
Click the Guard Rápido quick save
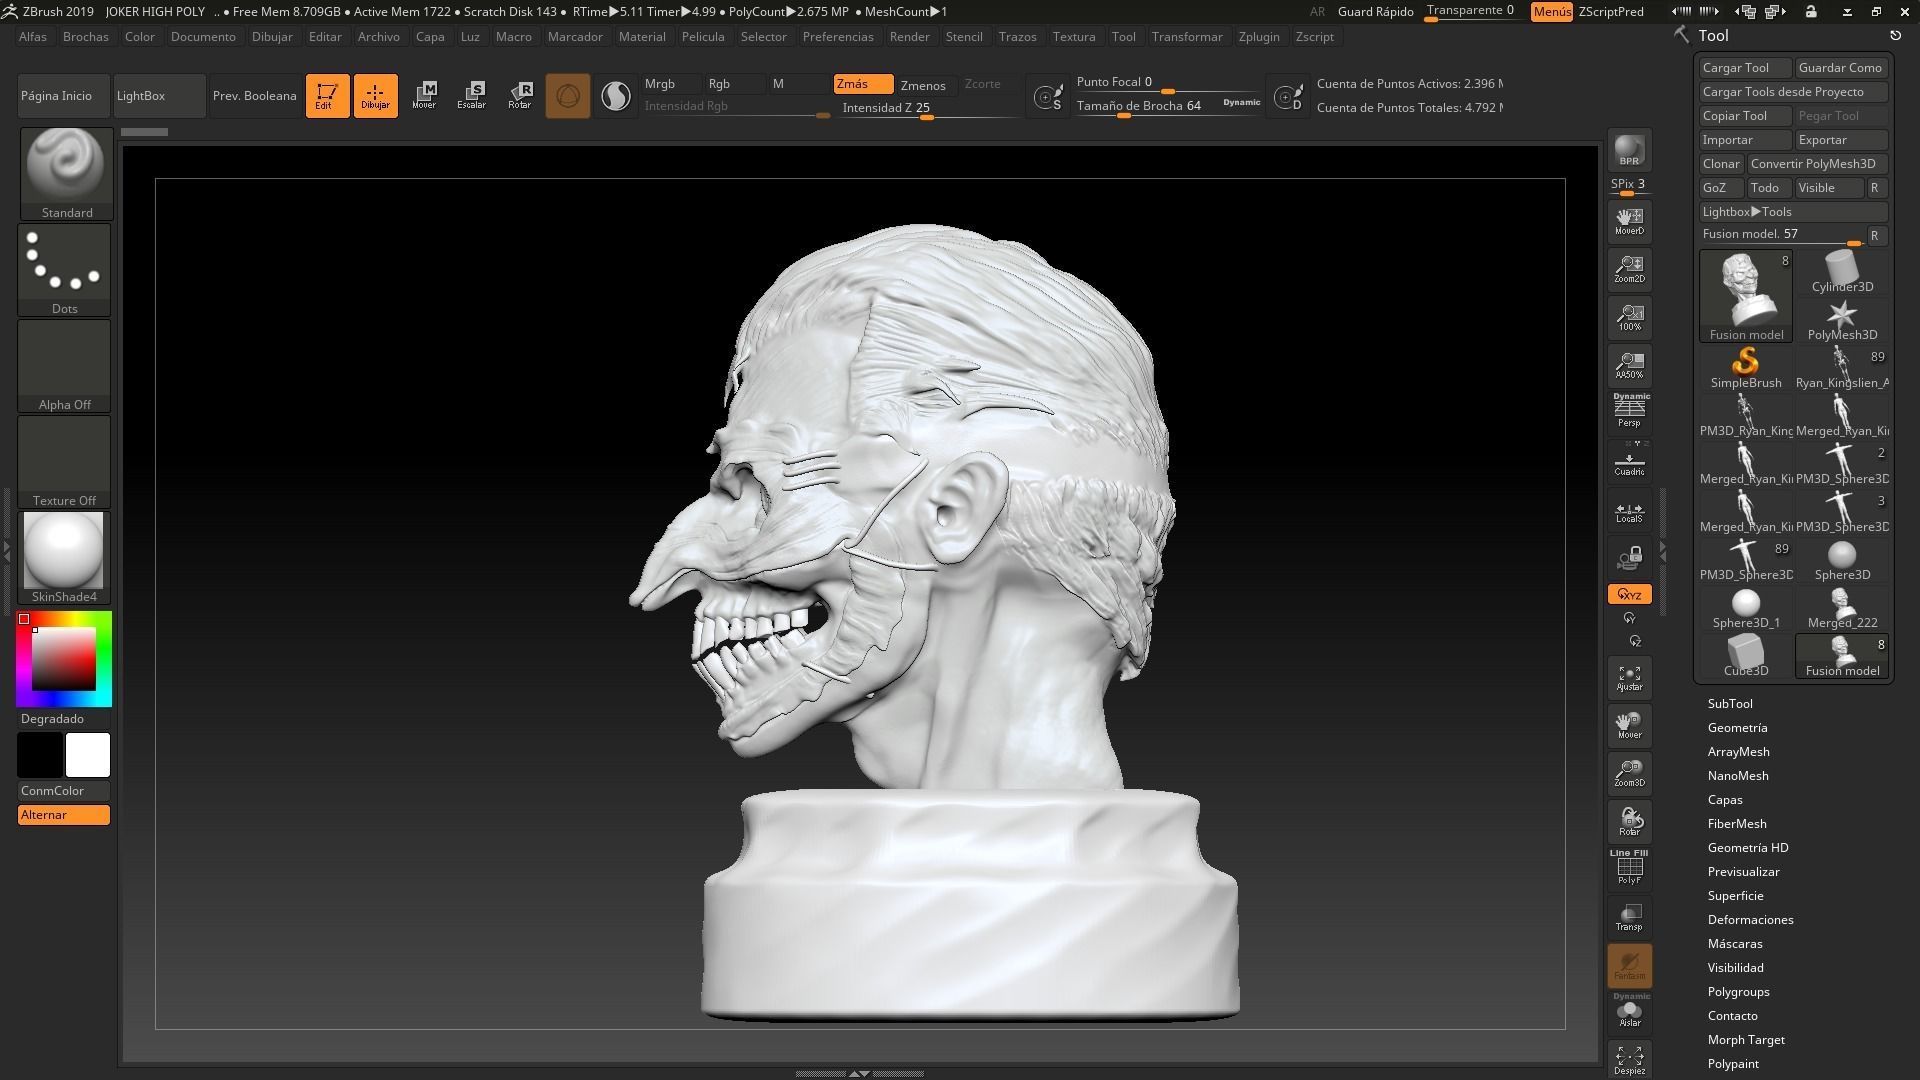tap(1375, 12)
